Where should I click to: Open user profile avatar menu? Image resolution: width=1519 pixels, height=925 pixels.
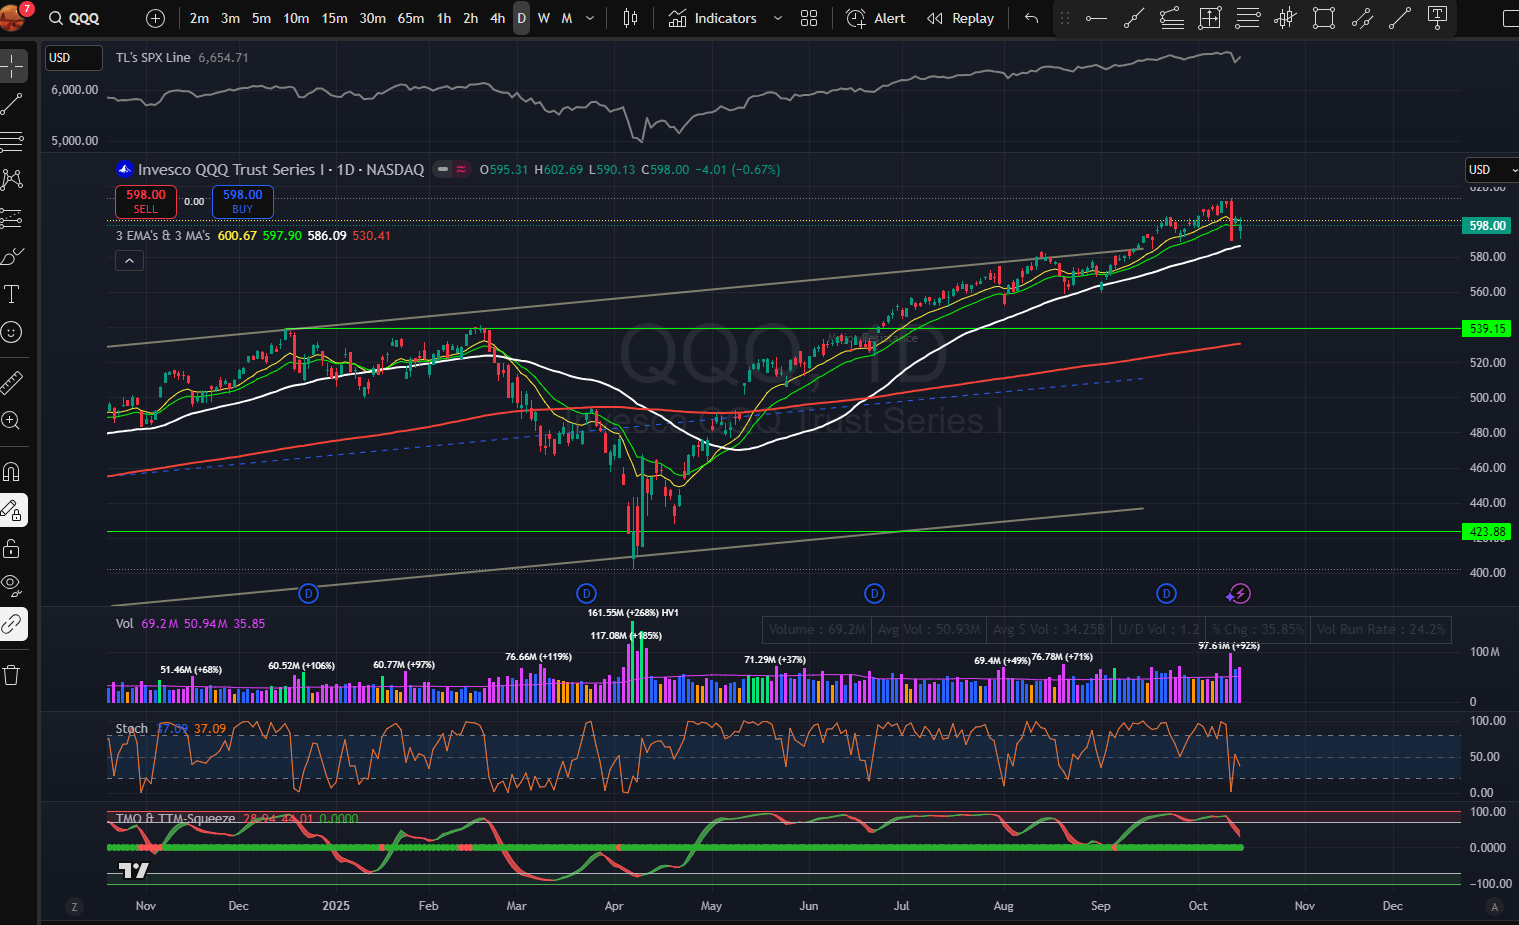pyautogui.click(x=13, y=17)
